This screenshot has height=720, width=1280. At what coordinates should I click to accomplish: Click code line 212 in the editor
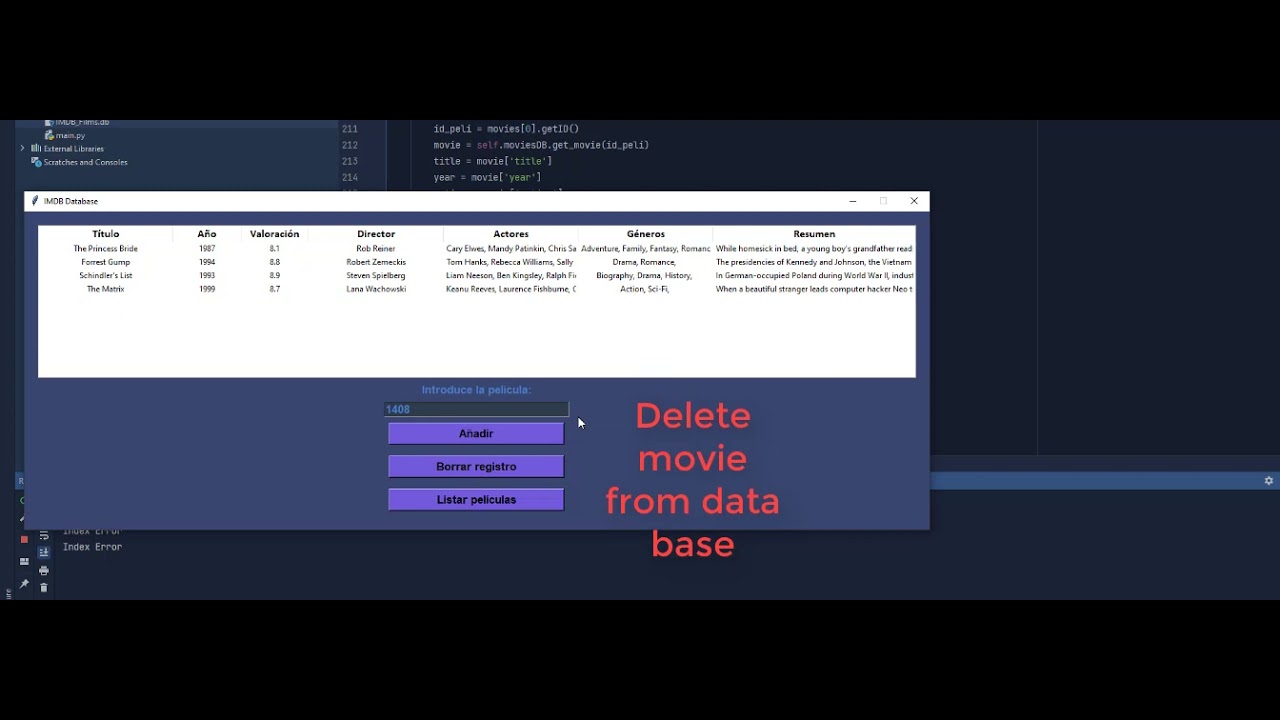coord(541,145)
